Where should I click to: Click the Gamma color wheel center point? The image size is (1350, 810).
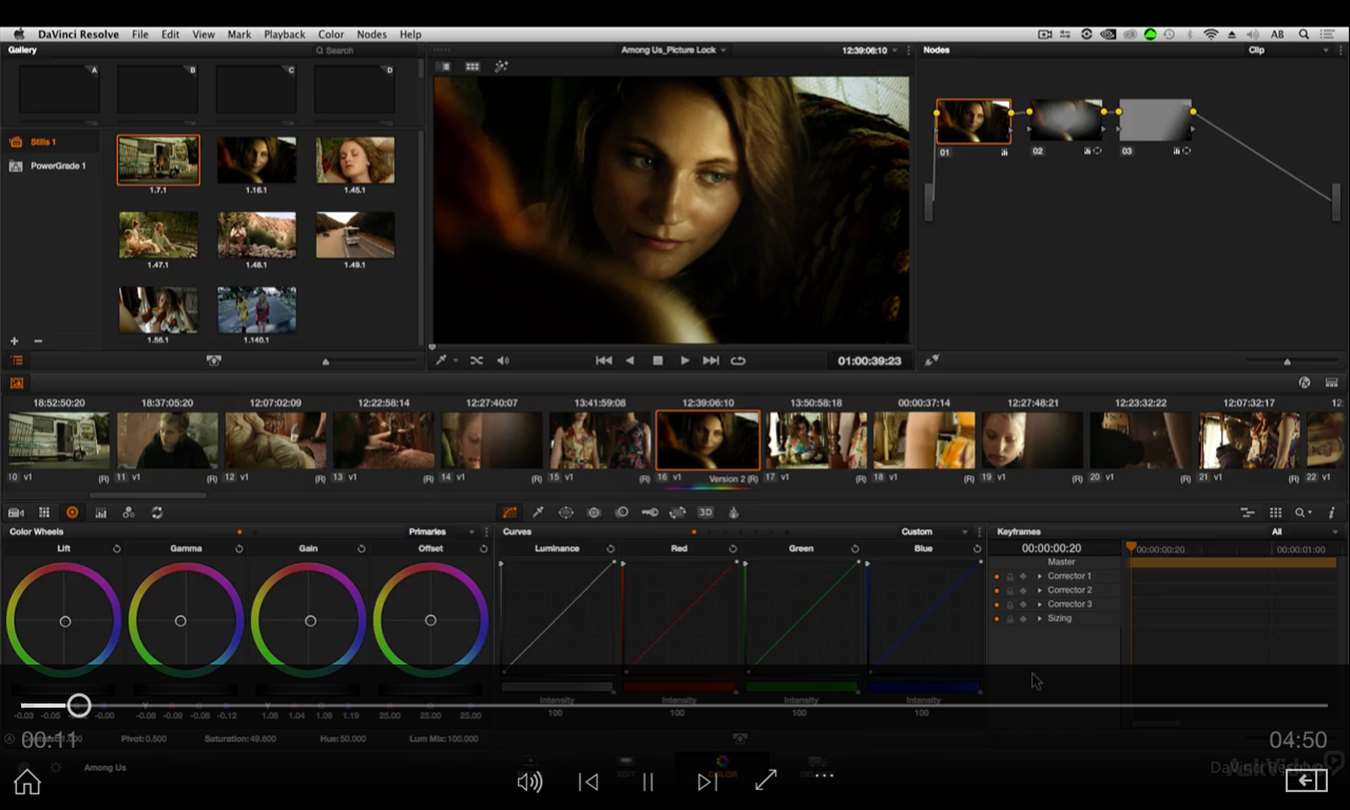point(181,621)
